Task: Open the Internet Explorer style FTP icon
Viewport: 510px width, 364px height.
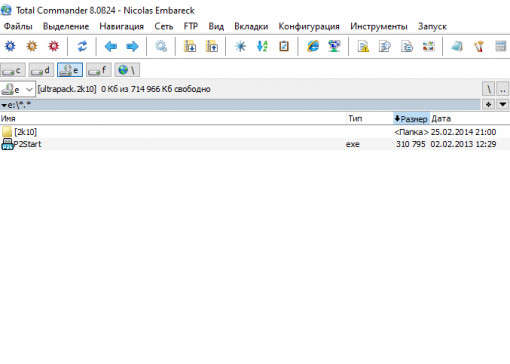Action: click(313, 46)
